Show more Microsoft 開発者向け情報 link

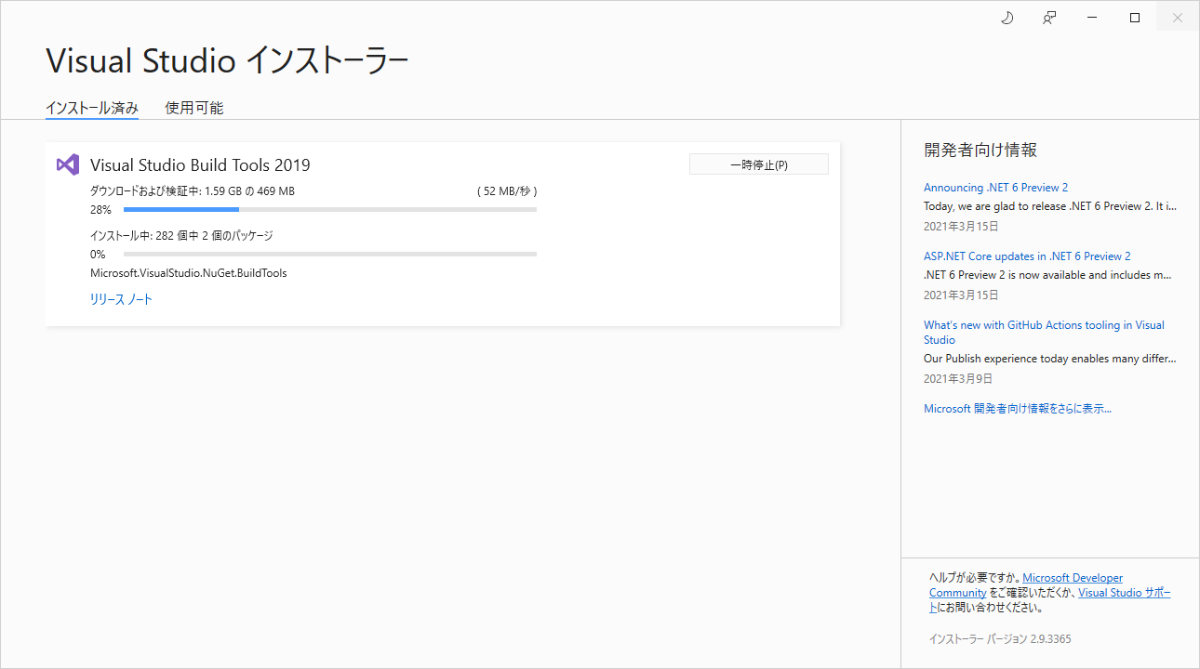coord(1018,408)
